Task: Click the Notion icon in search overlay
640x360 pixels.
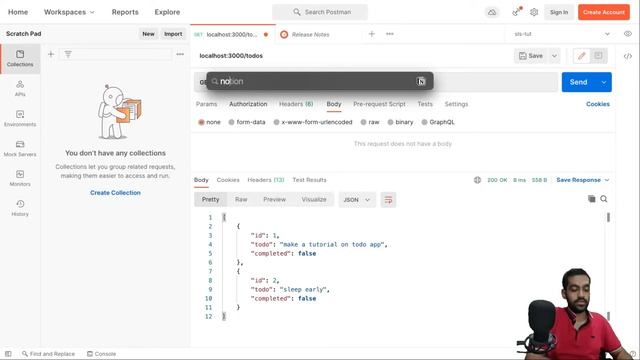Action: tap(421, 81)
